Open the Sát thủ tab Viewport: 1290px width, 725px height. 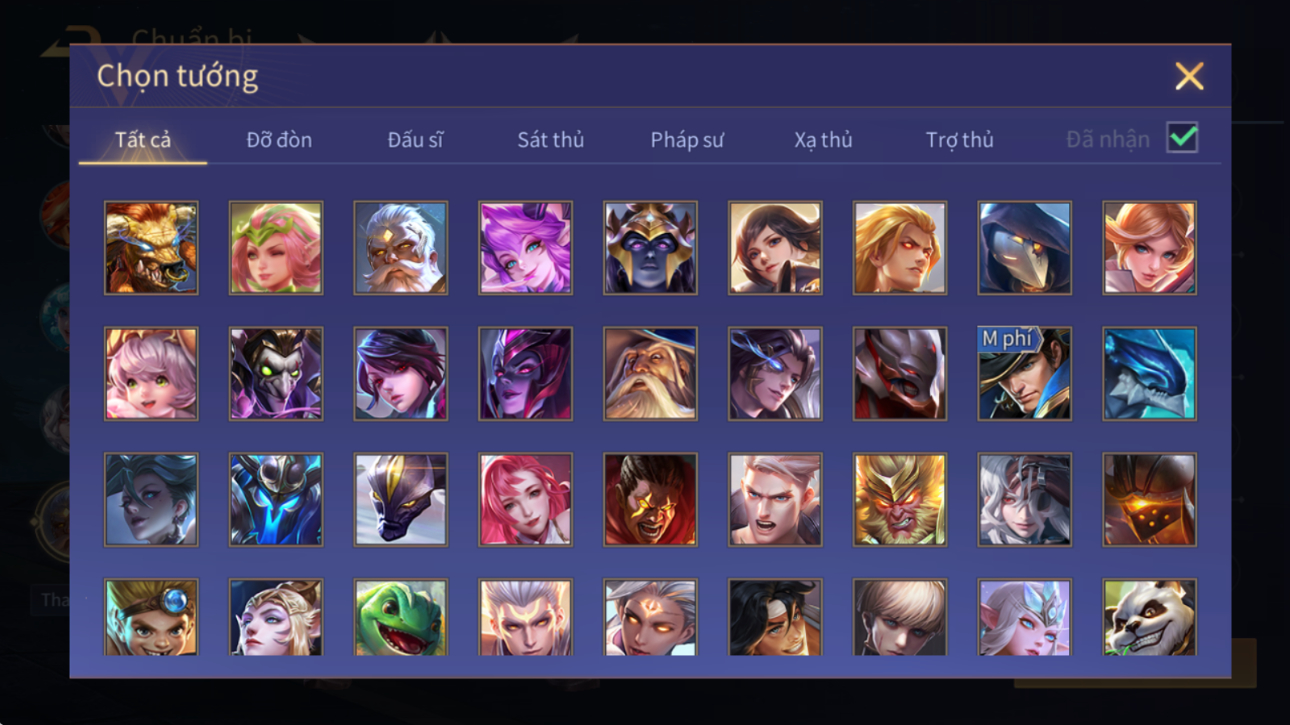point(550,140)
